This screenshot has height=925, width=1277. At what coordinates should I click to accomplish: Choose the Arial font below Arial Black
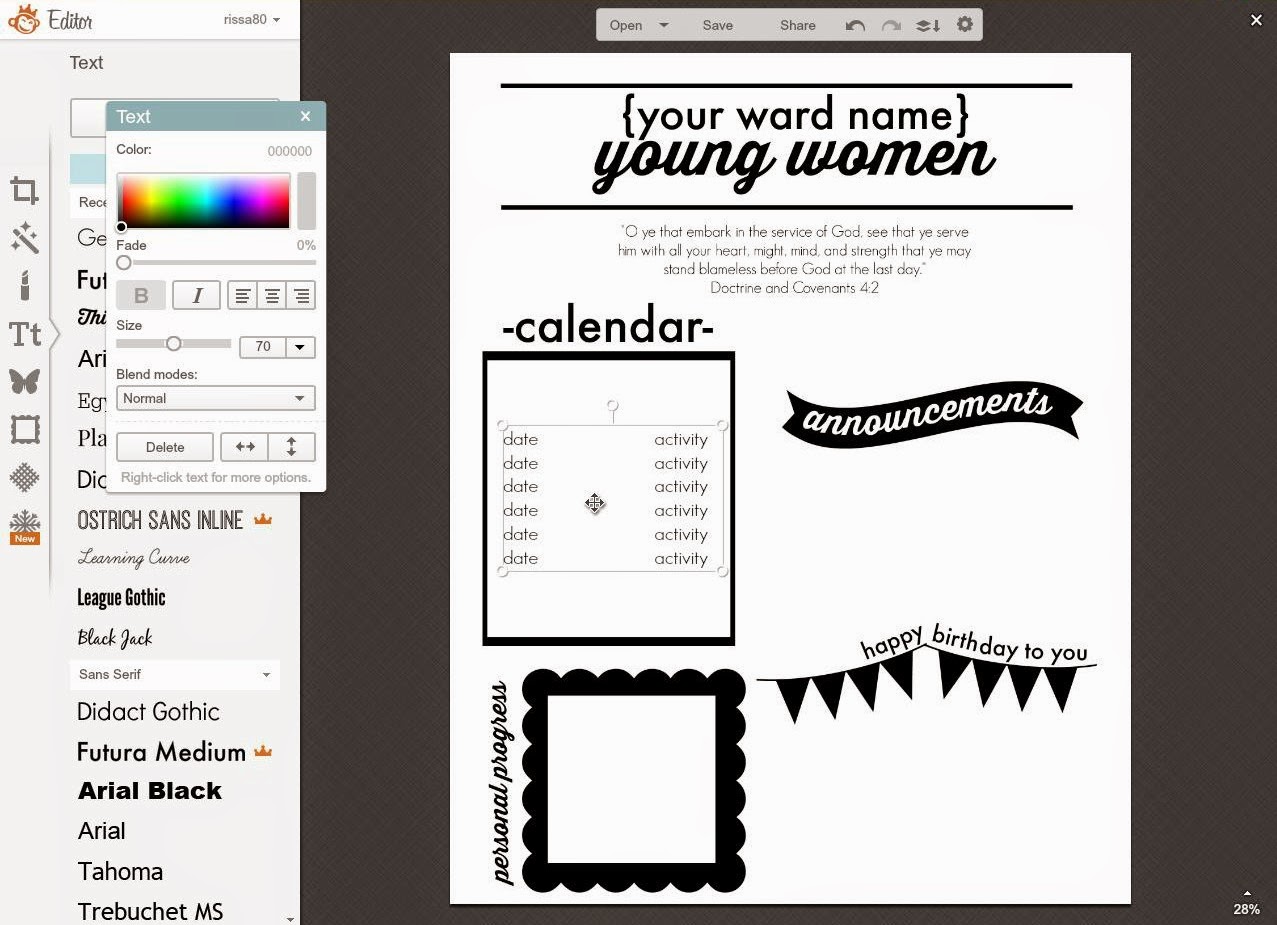coord(102,831)
